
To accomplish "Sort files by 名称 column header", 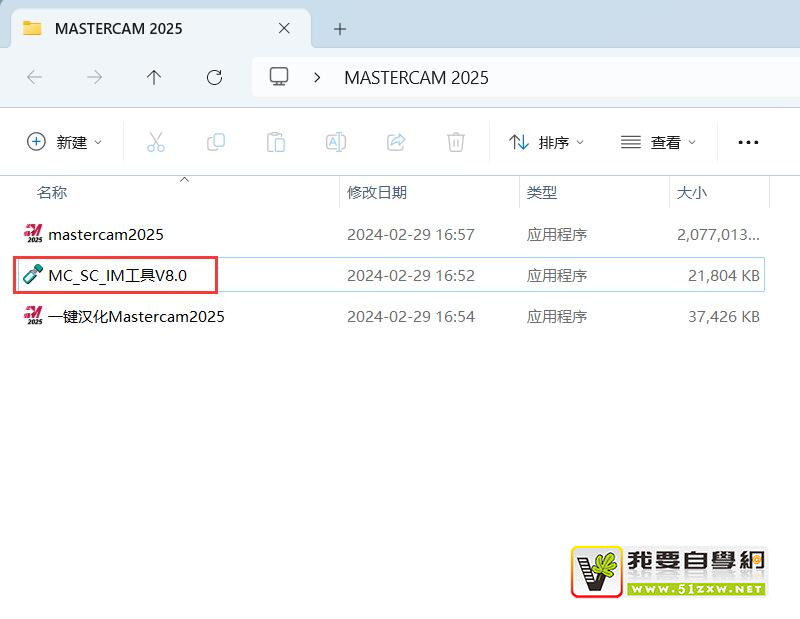I will [x=52, y=192].
